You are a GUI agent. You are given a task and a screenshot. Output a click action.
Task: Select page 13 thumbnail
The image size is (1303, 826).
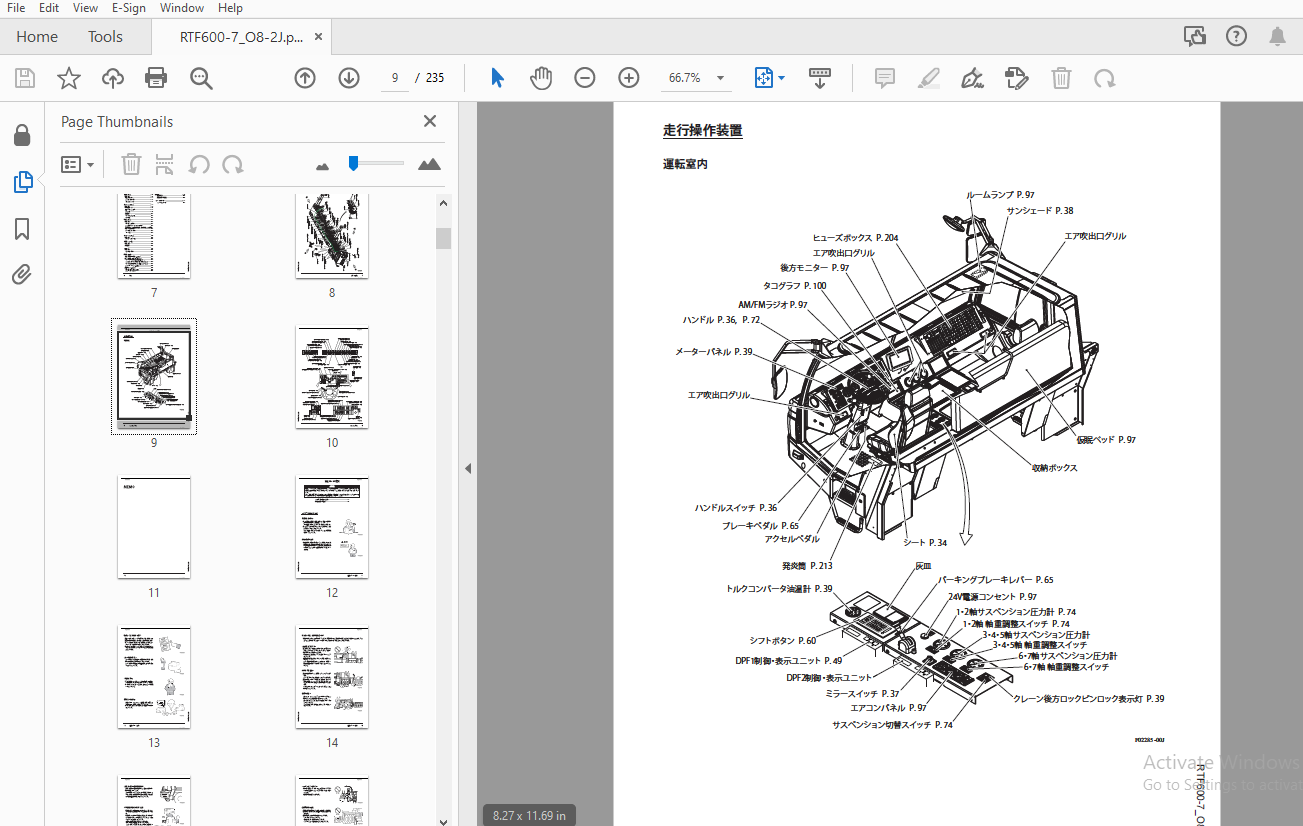[x=154, y=677]
